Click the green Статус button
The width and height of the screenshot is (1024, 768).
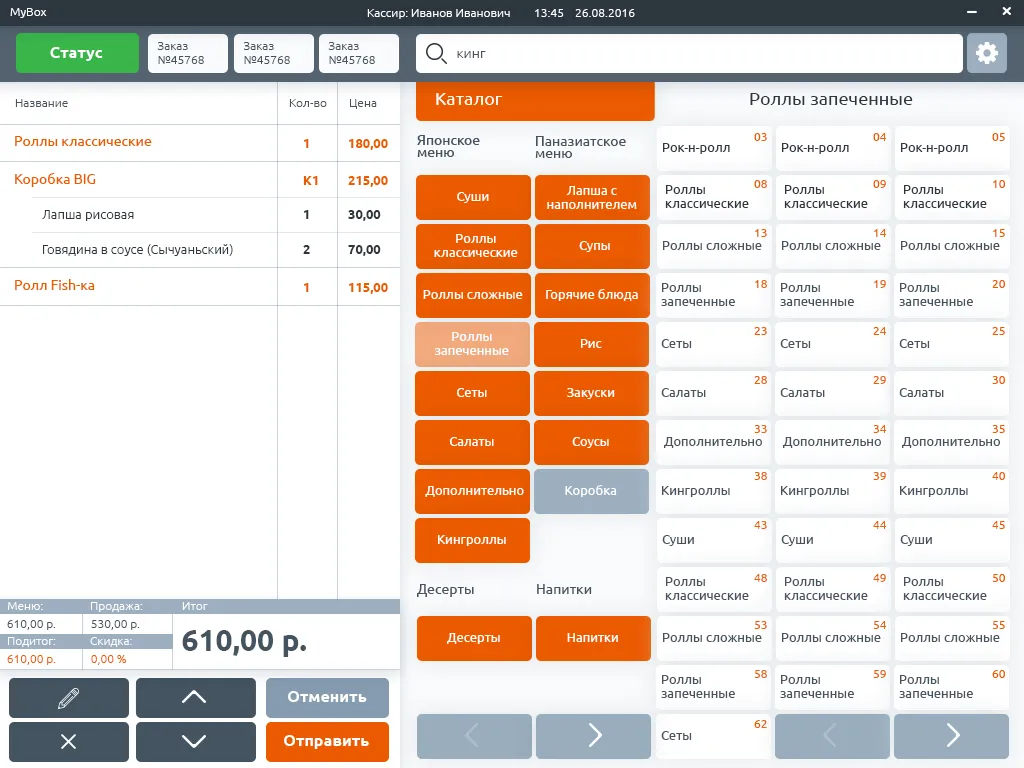pyautogui.click(x=77, y=53)
